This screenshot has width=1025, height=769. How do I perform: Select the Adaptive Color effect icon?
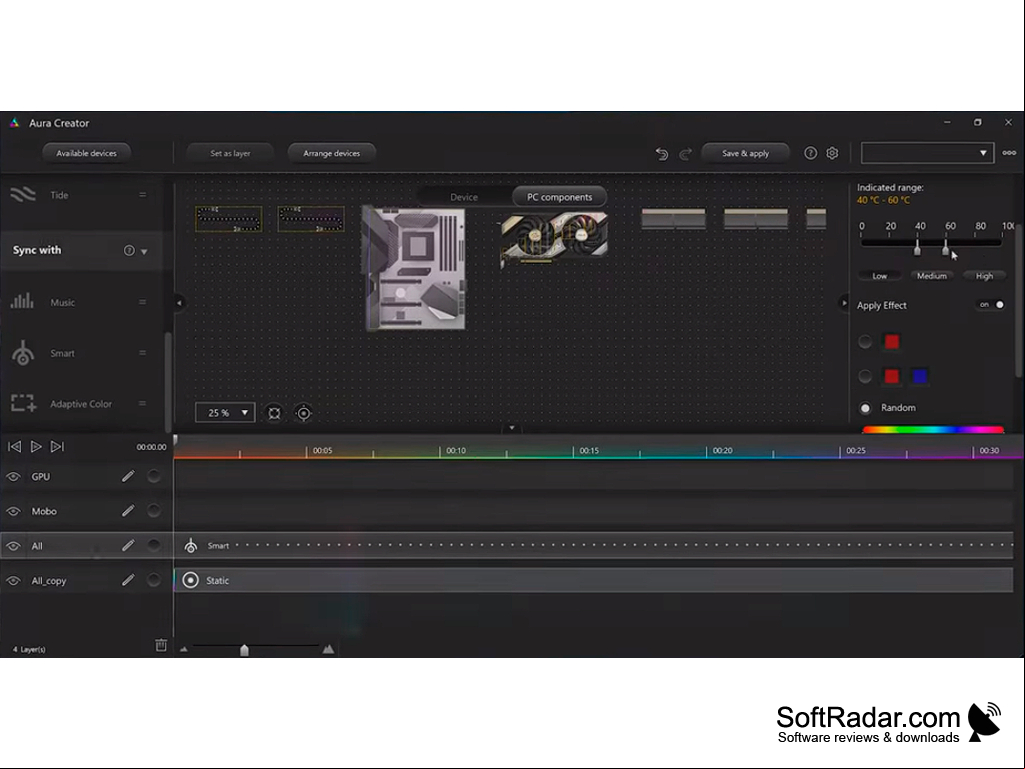24,403
